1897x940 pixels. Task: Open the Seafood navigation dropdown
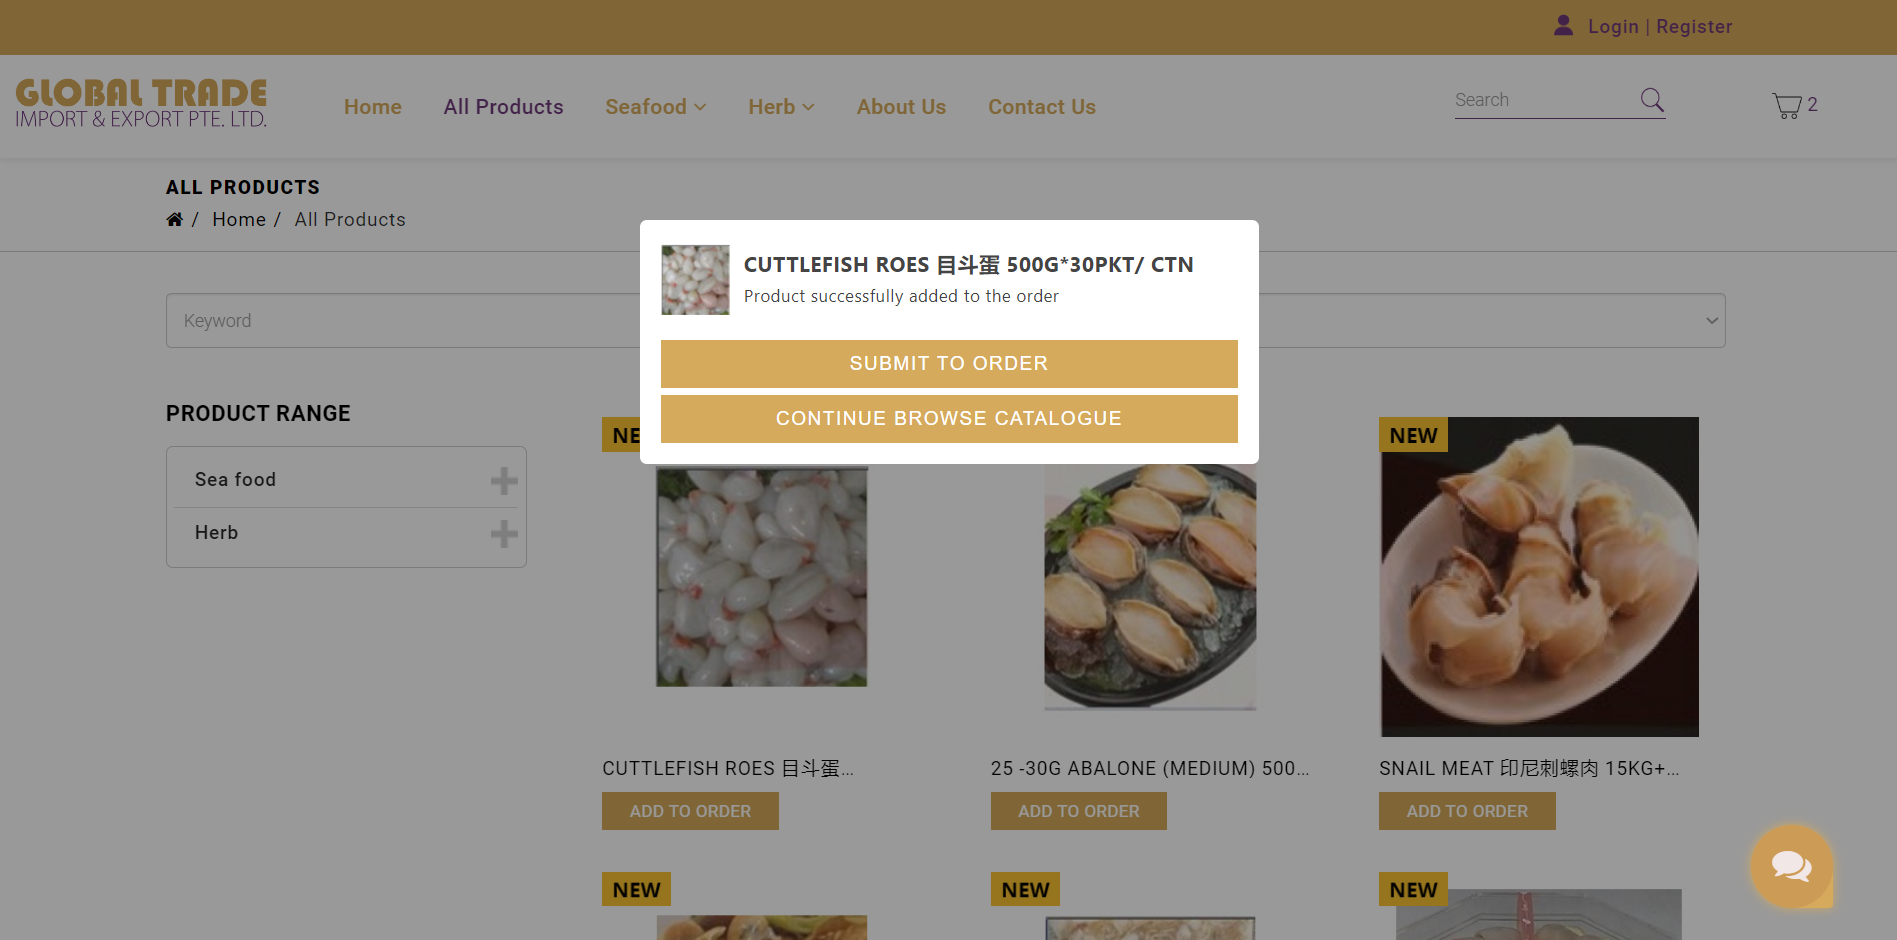(655, 107)
